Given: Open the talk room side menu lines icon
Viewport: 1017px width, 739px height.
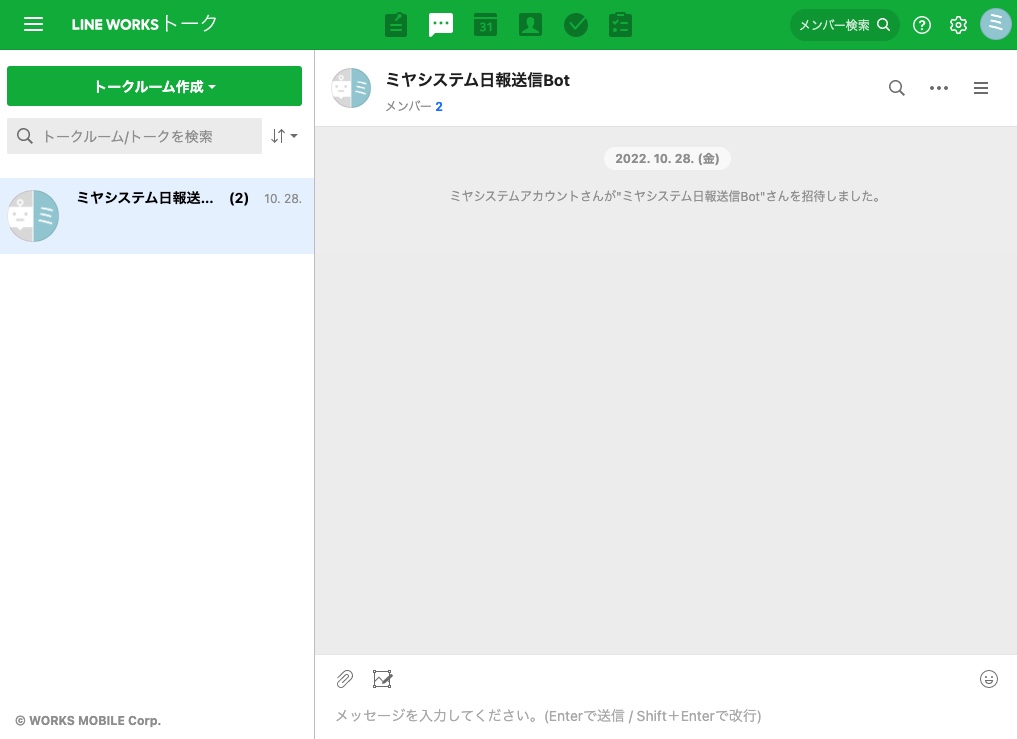Looking at the screenshot, I should coord(981,88).
